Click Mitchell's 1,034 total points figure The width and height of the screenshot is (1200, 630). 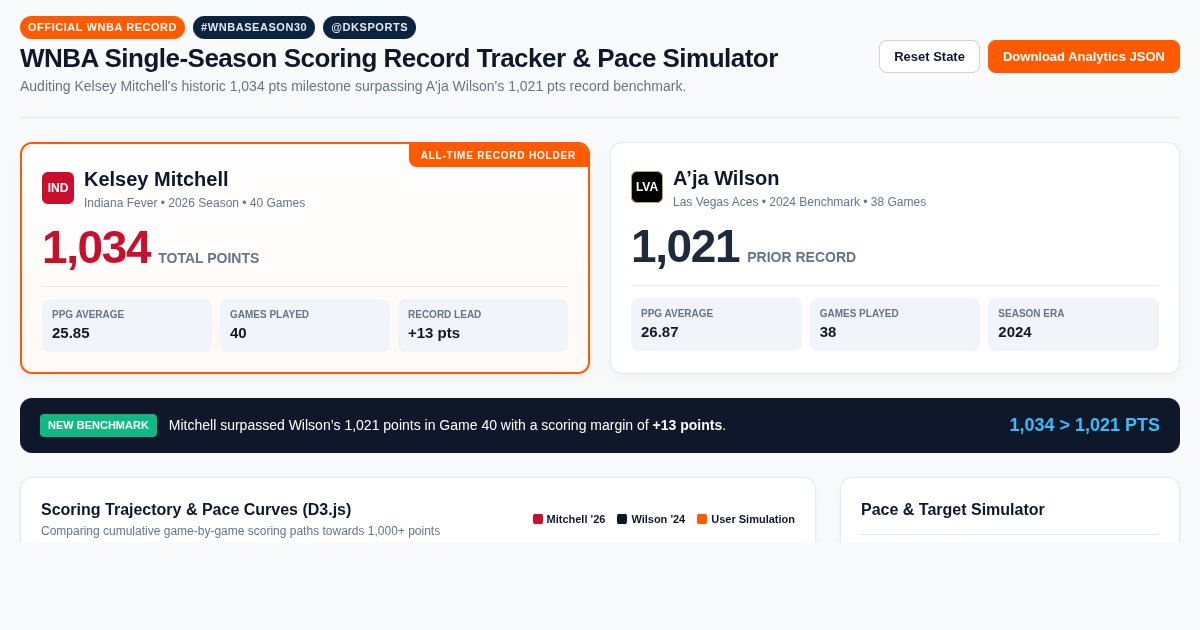click(96, 247)
